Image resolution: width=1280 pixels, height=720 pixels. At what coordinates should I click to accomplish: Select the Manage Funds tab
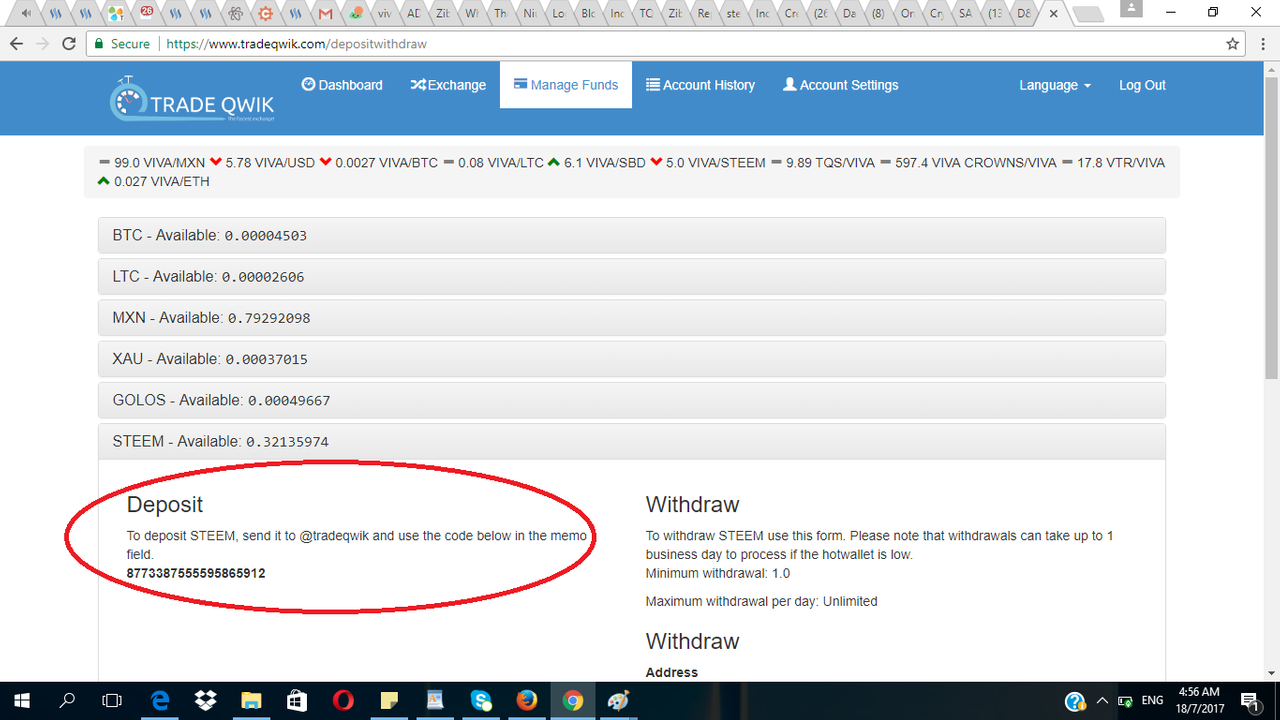(x=566, y=85)
